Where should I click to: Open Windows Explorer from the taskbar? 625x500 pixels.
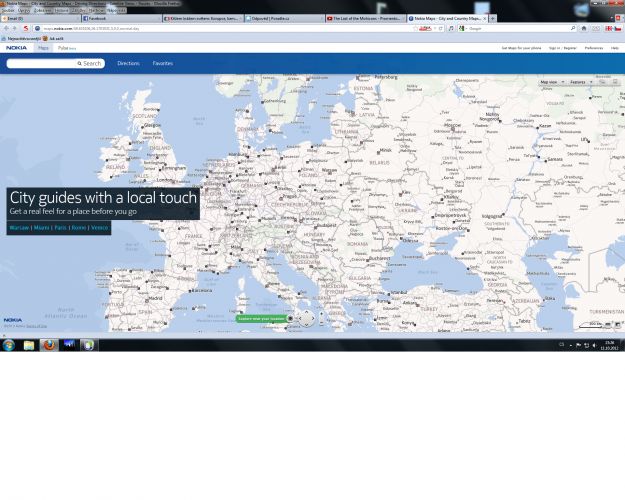pos(29,345)
